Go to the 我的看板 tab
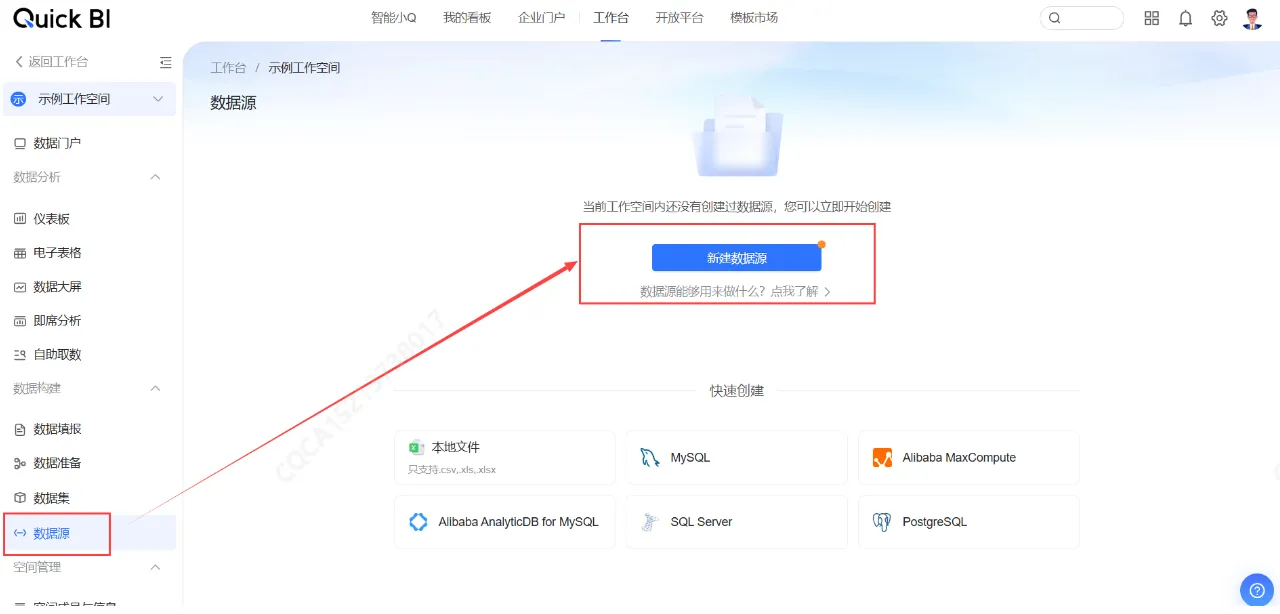This screenshot has height=614, width=1280. 467,18
